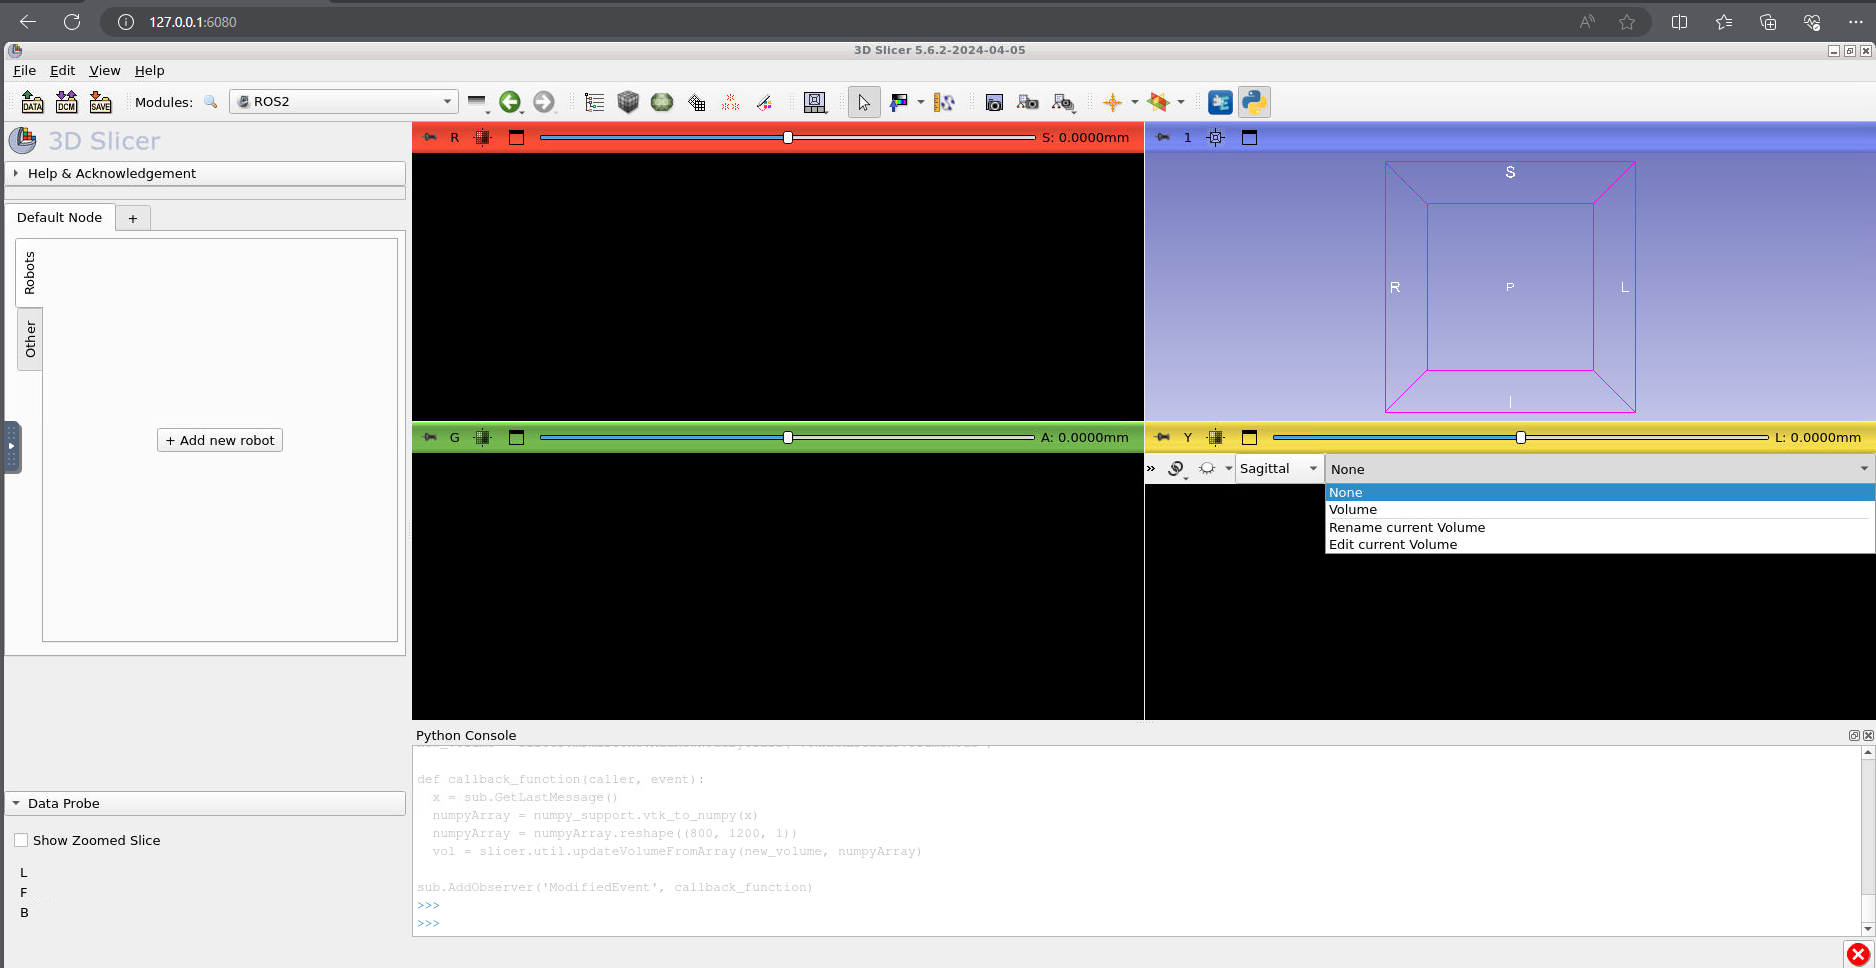Viewport: 1876px width, 968px height.
Task: Open the Add Data (DATA) icon
Action: [32, 102]
